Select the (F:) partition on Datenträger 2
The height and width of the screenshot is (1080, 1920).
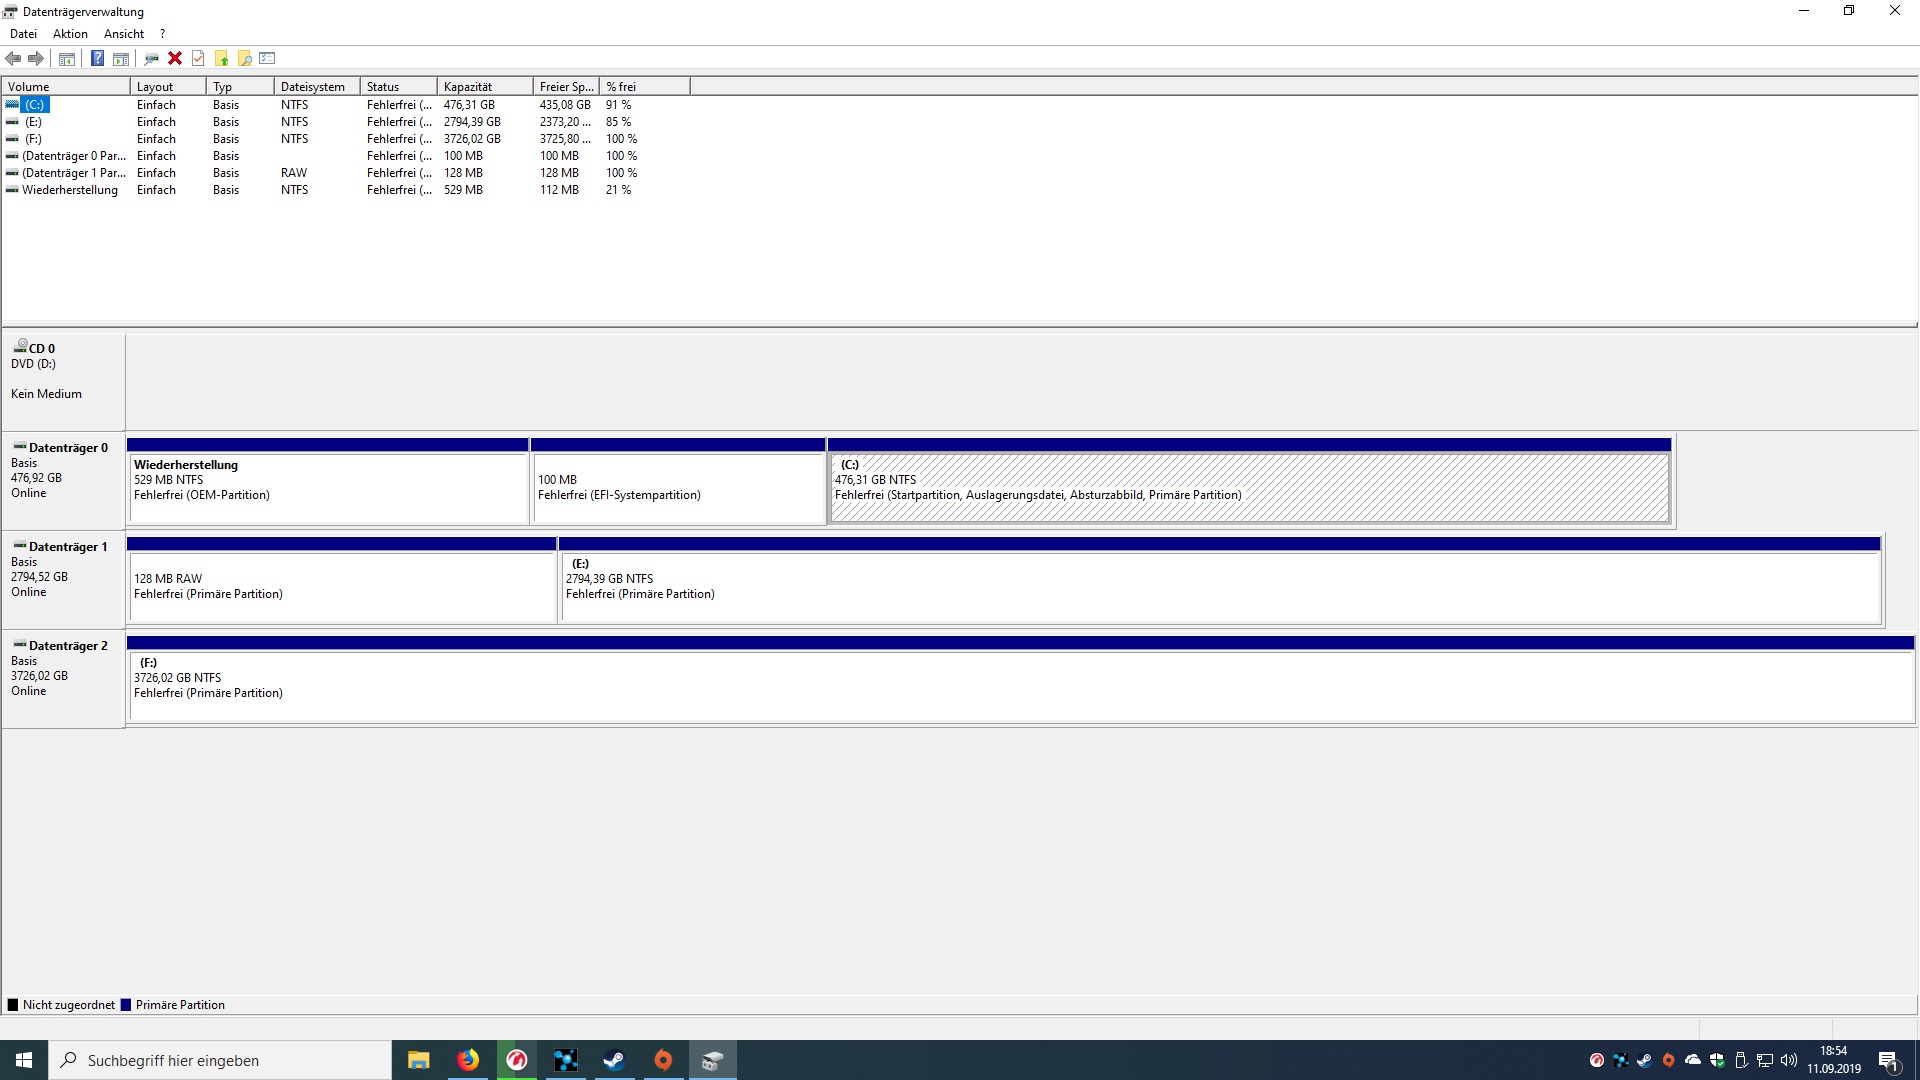click(x=1019, y=686)
